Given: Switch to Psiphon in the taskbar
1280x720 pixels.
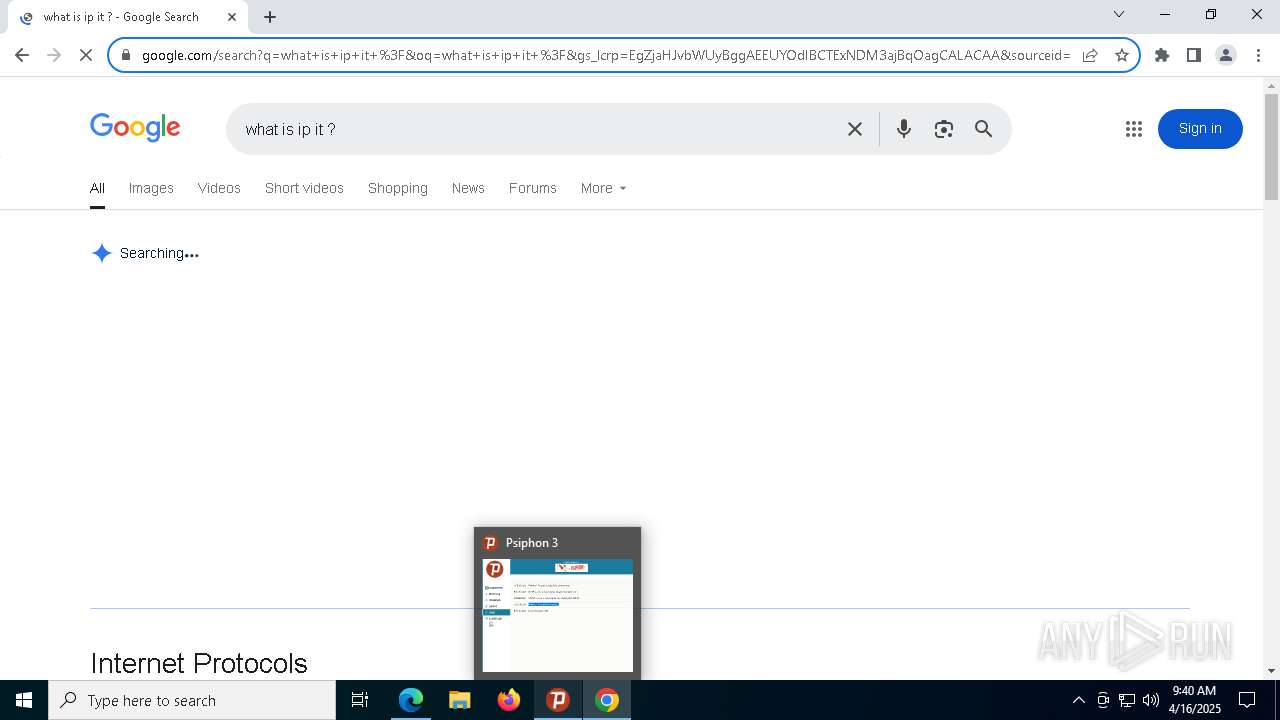Looking at the screenshot, I should click(558, 700).
